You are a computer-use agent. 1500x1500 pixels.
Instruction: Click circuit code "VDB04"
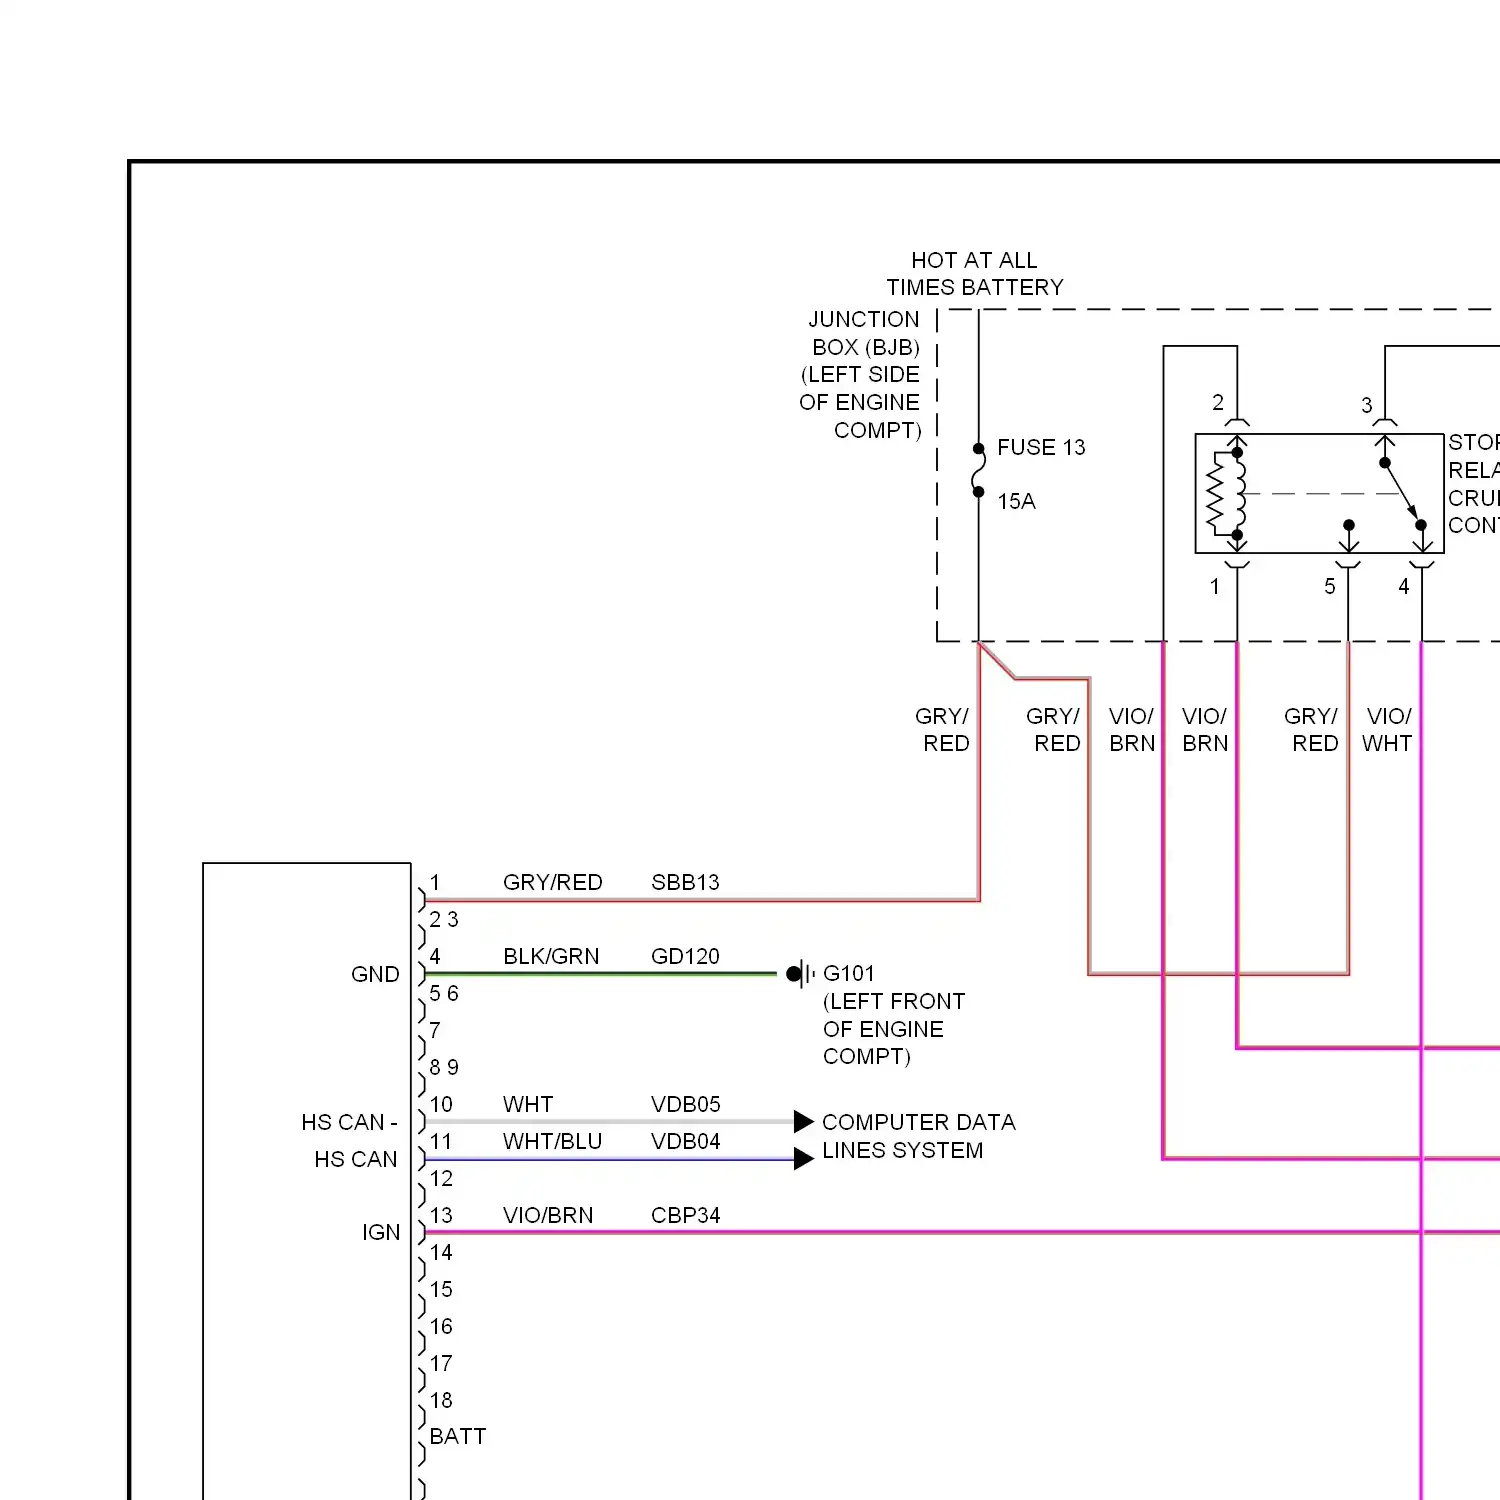[685, 1141]
